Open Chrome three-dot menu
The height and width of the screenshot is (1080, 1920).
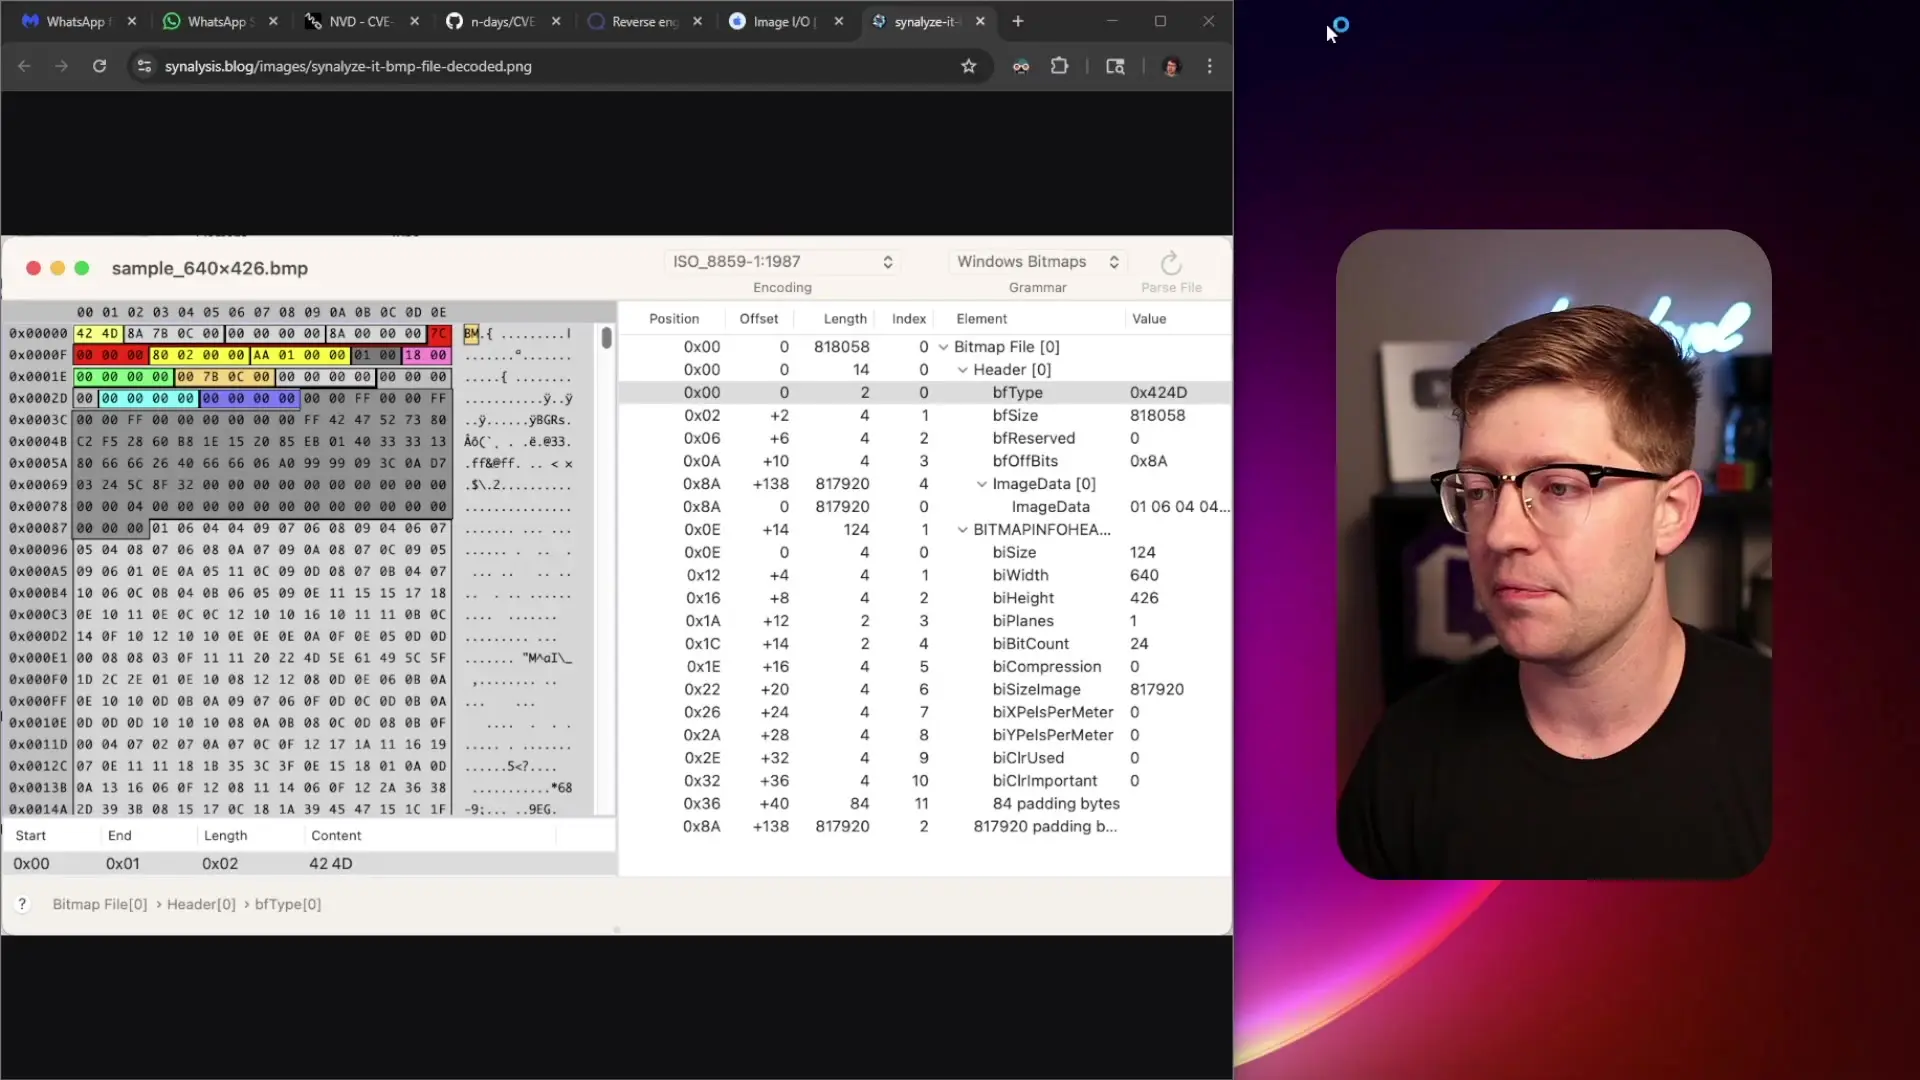[1210, 66]
